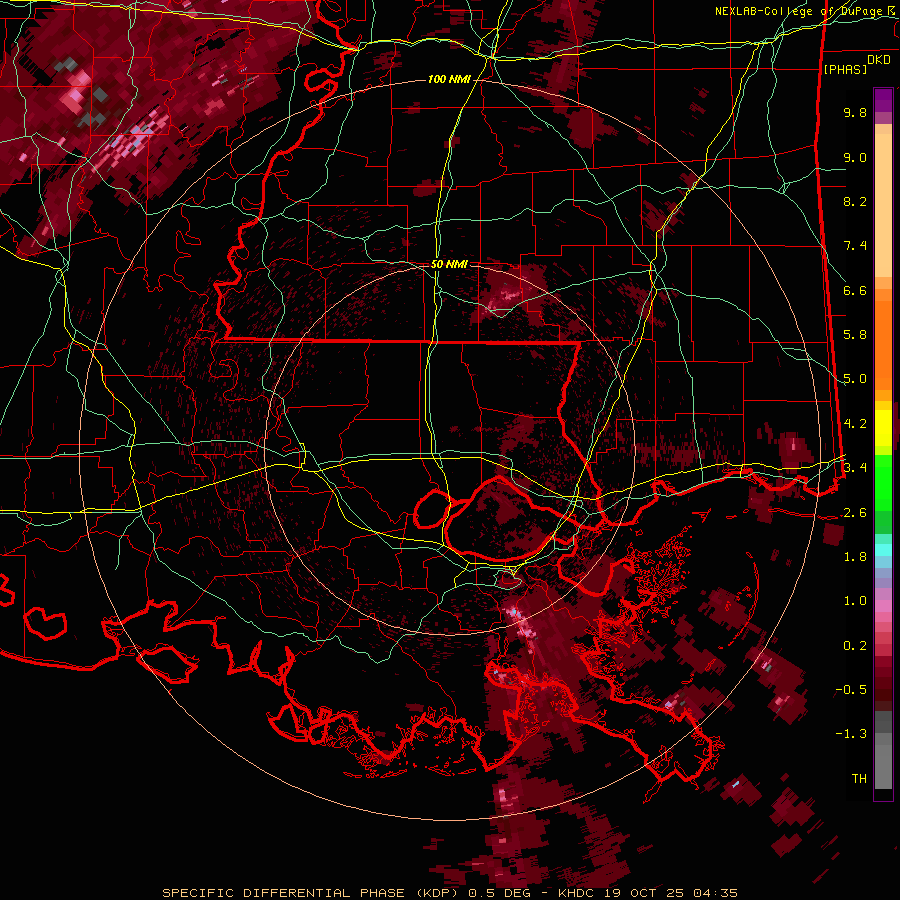Click the 100 NMI range ring label
The image size is (900, 900).
pyautogui.click(x=449, y=79)
